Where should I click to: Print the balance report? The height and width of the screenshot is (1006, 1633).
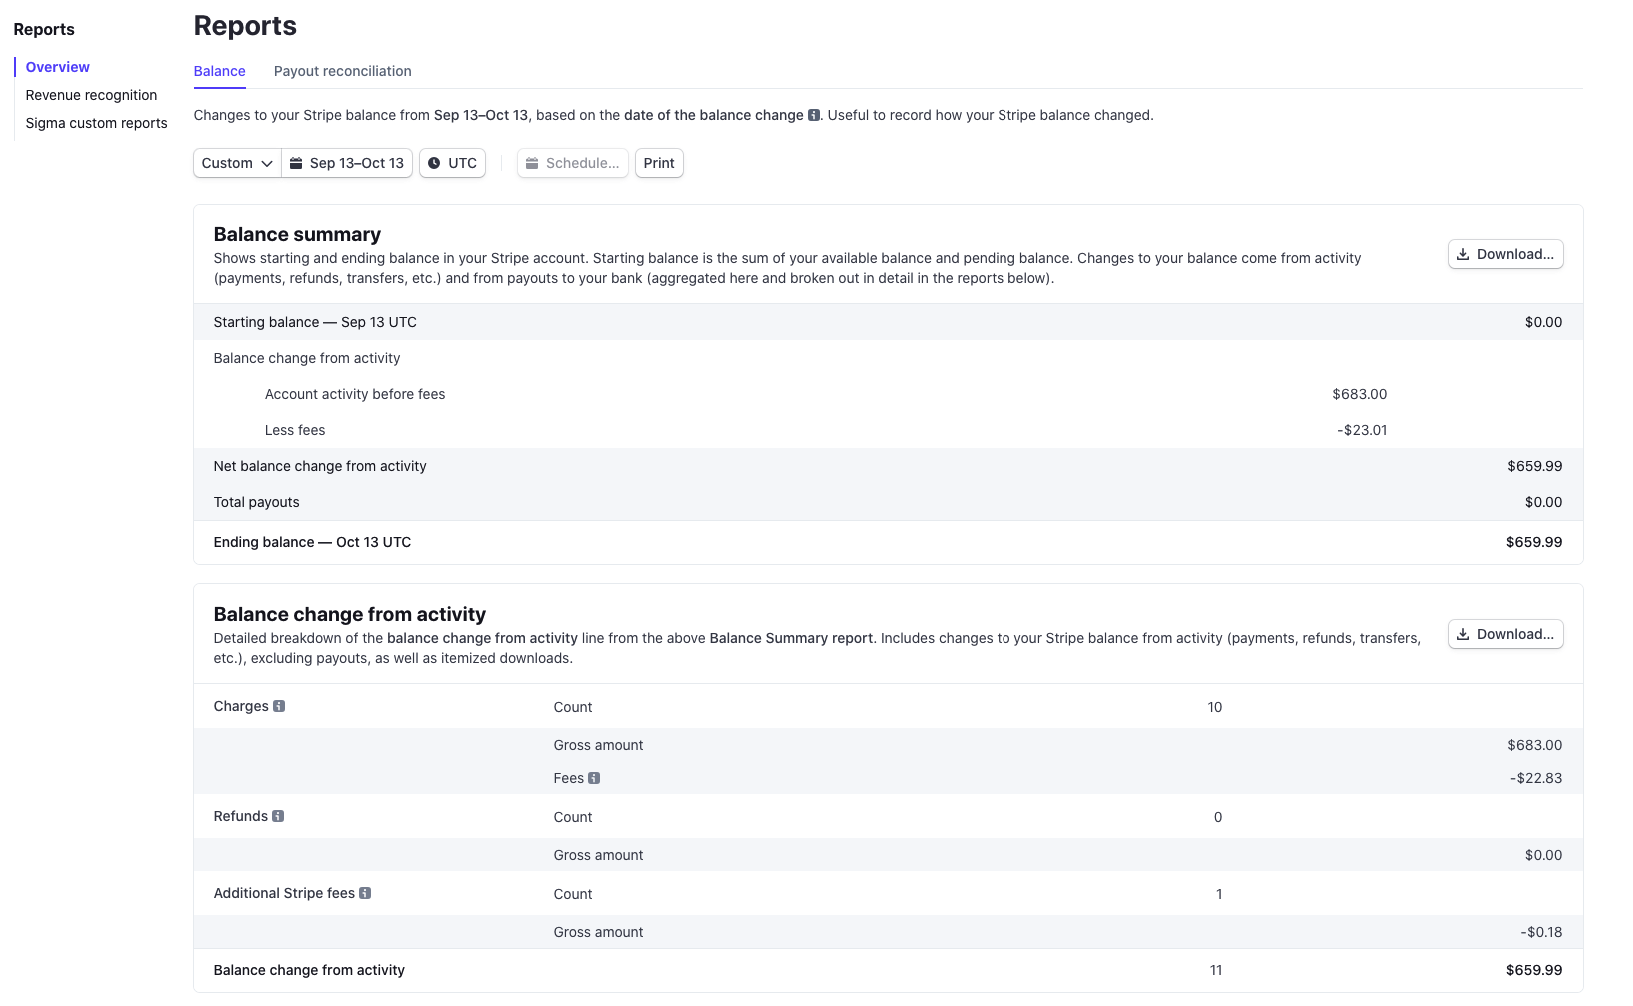tap(659, 163)
